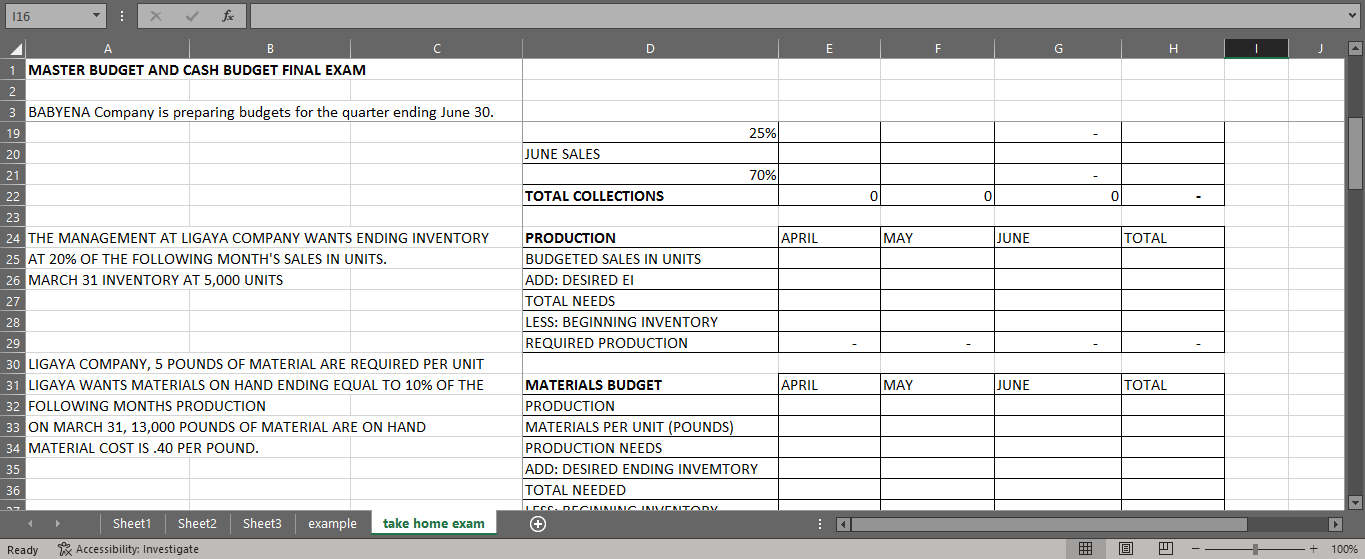This screenshot has width=1365, height=559.
Task: Click inside the formula bar input
Action: [x=795, y=16]
